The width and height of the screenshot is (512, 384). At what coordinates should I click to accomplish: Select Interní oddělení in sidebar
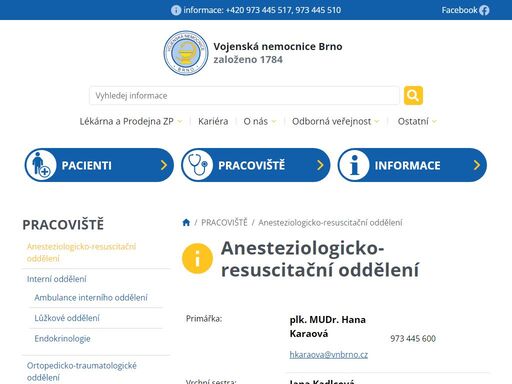57,279
